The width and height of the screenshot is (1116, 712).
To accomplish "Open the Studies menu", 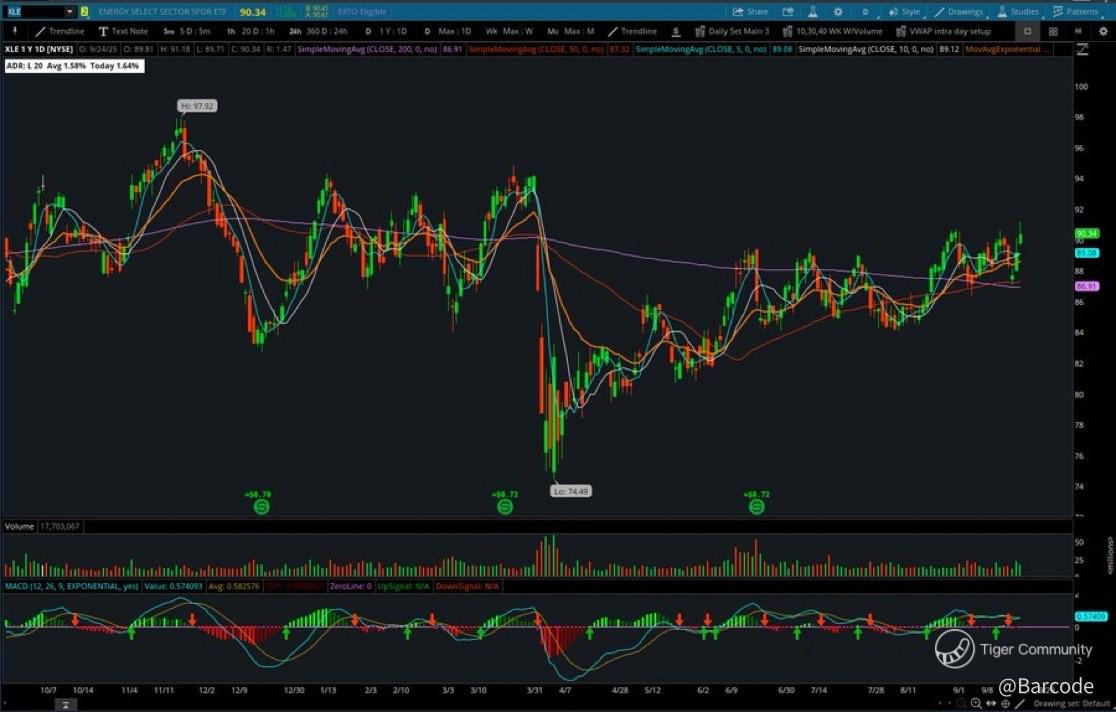I will coord(1018,11).
